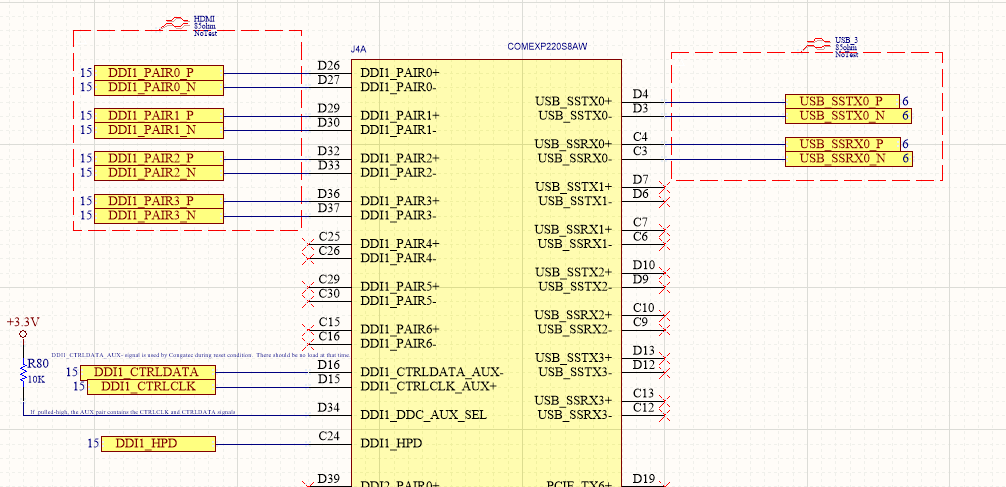Click the DDI1_DDC_AUX_SEL pin name
1006x487 pixels.
423,415
